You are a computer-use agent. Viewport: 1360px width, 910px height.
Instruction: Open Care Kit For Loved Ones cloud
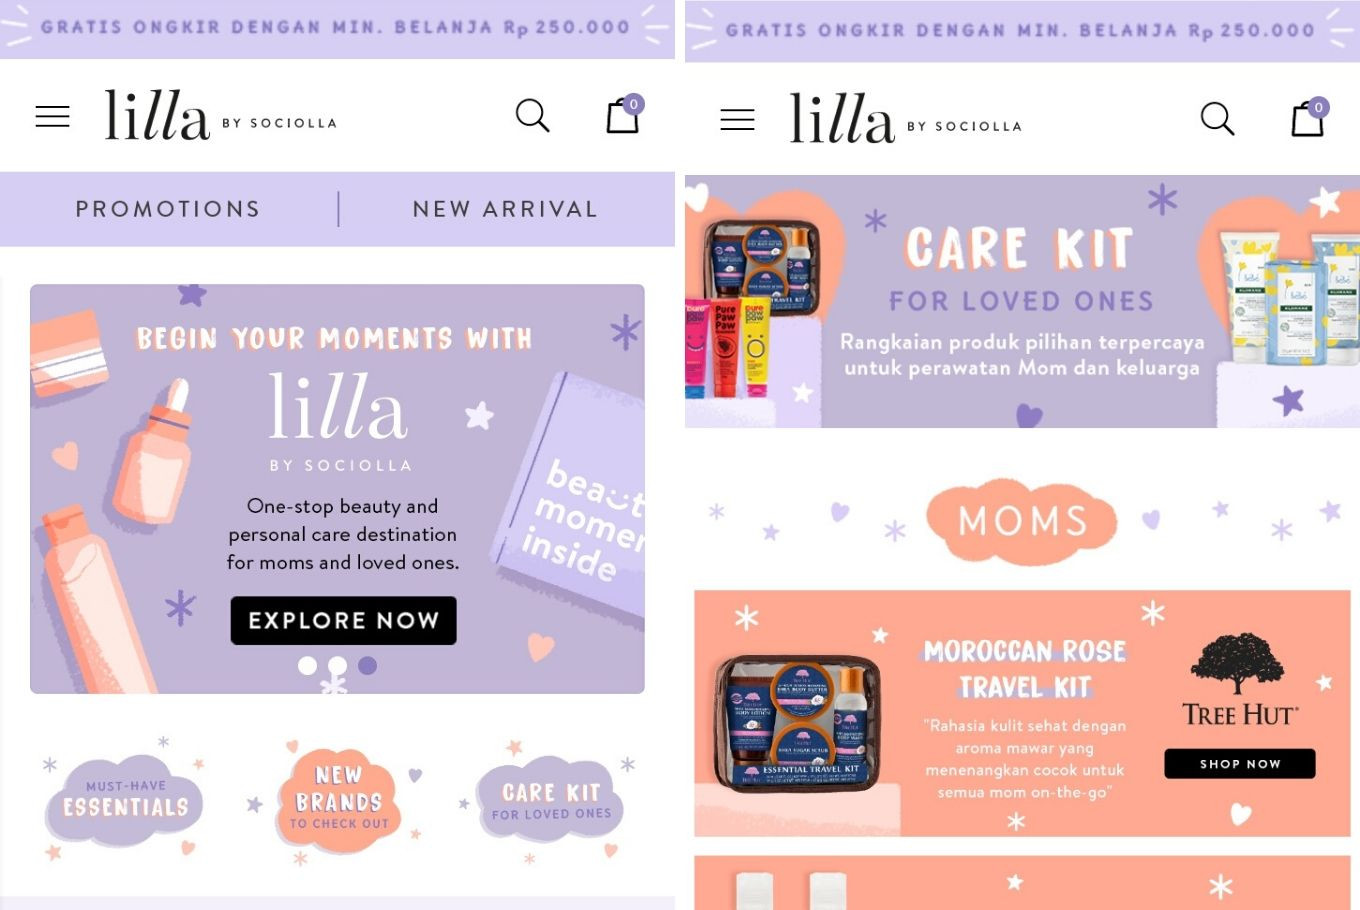[x=550, y=802]
